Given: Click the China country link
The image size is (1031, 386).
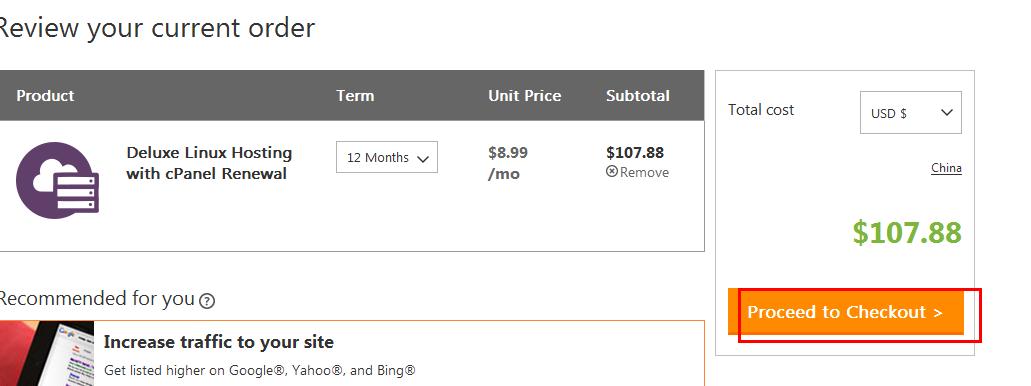Looking at the screenshot, I should [x=946, y=168].
